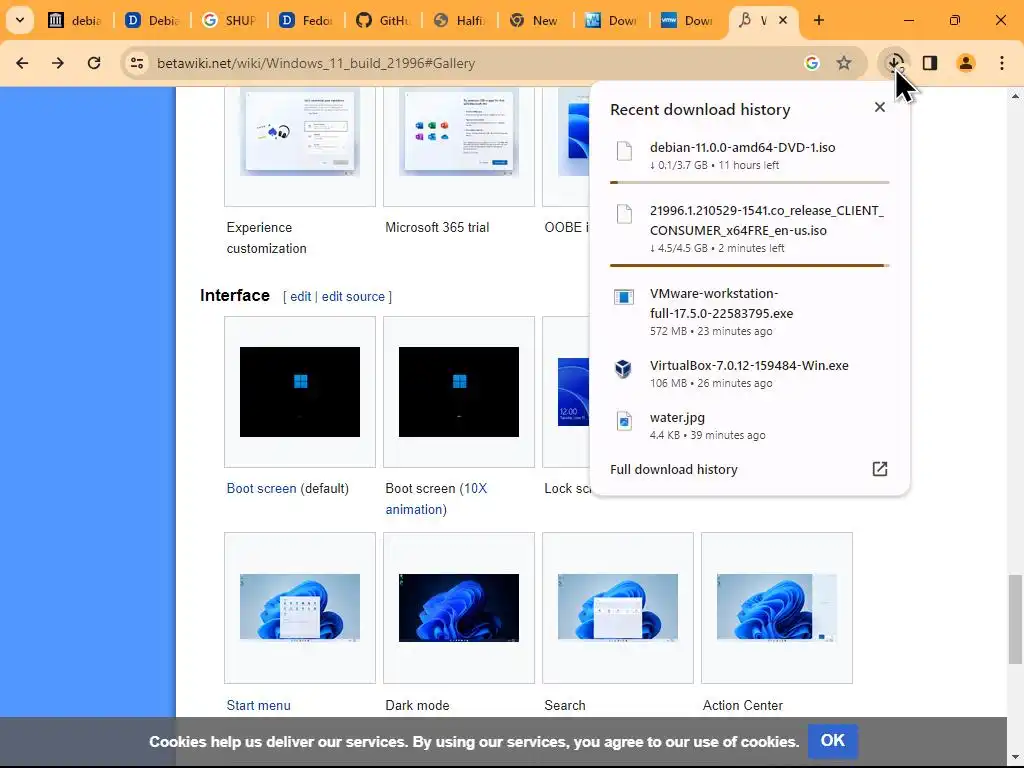This screenshot has width=1024, height=768.
Task: Open Boot screen default thumbnail
Action: tap(300, 392)
